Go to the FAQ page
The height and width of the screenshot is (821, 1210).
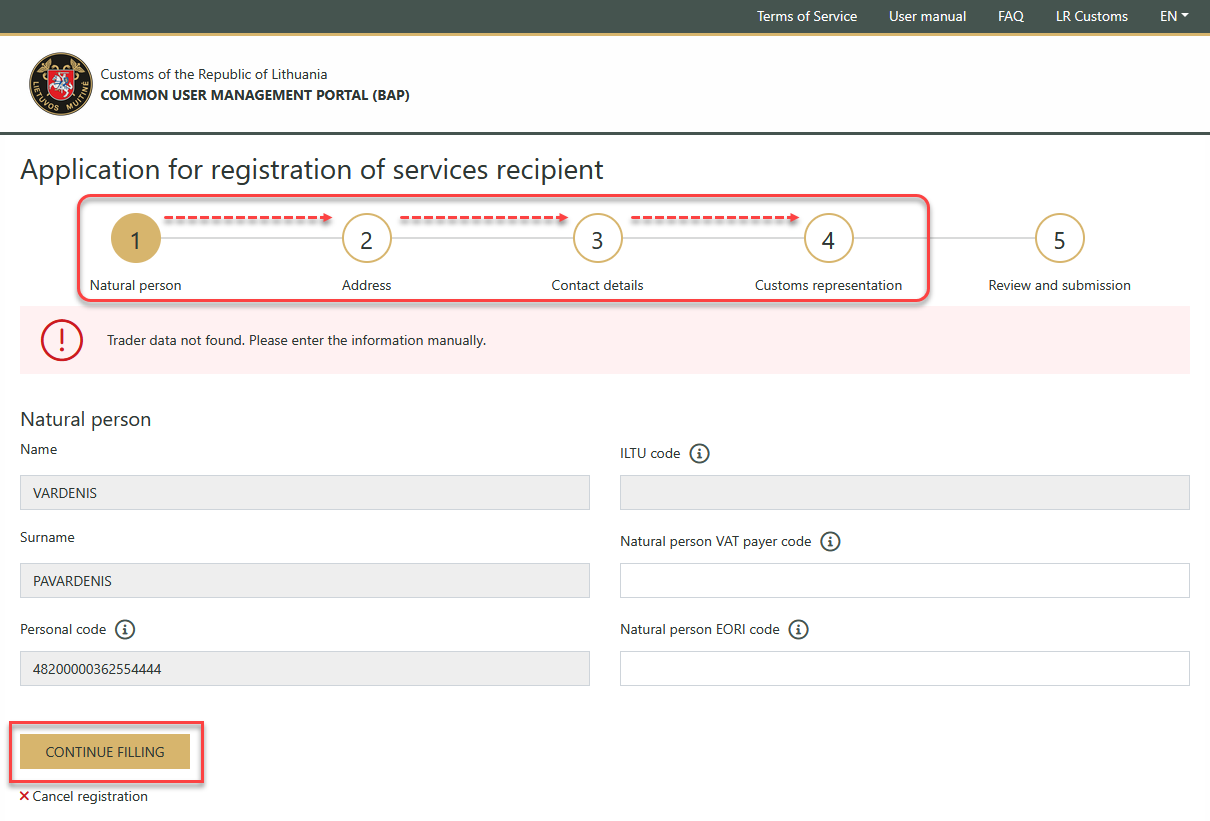click(1010, 16)
